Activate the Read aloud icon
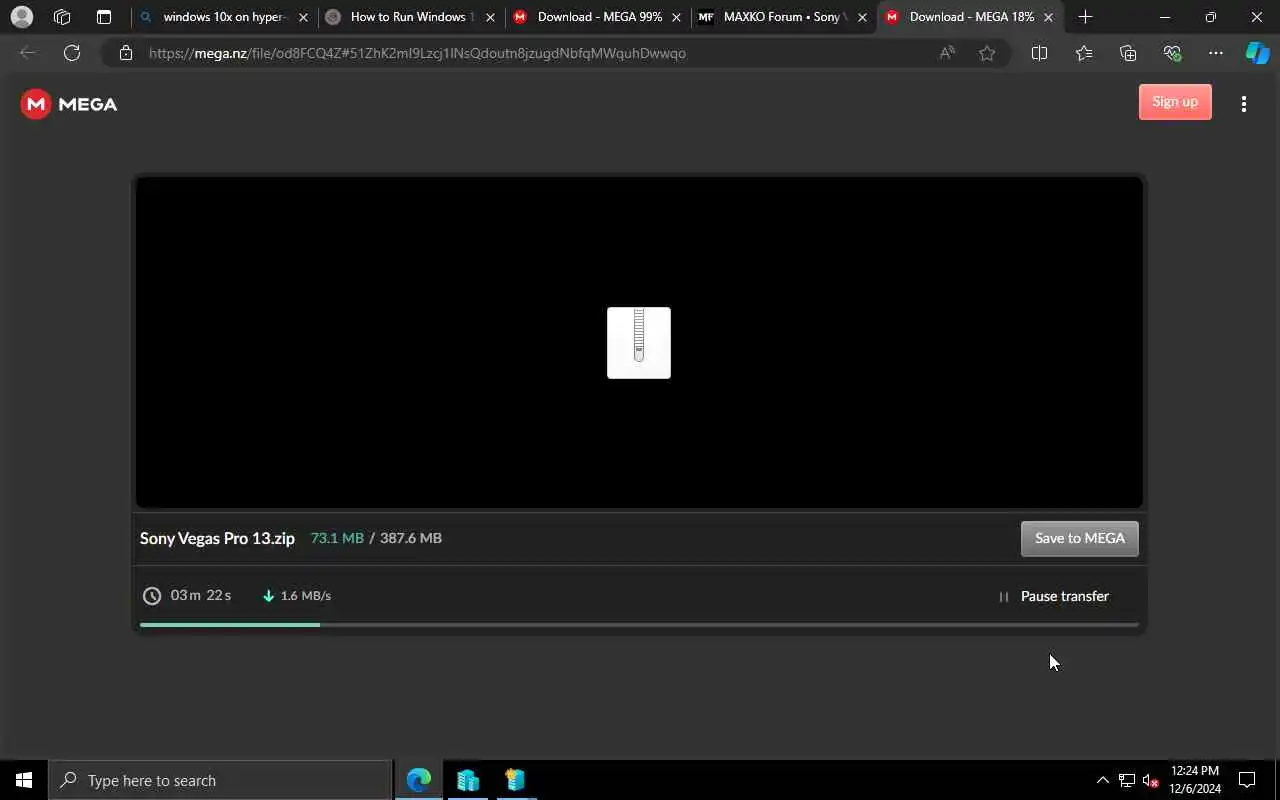Viewport: 1280px width, 800px height. pyautogui.click(x=947, y=53)
